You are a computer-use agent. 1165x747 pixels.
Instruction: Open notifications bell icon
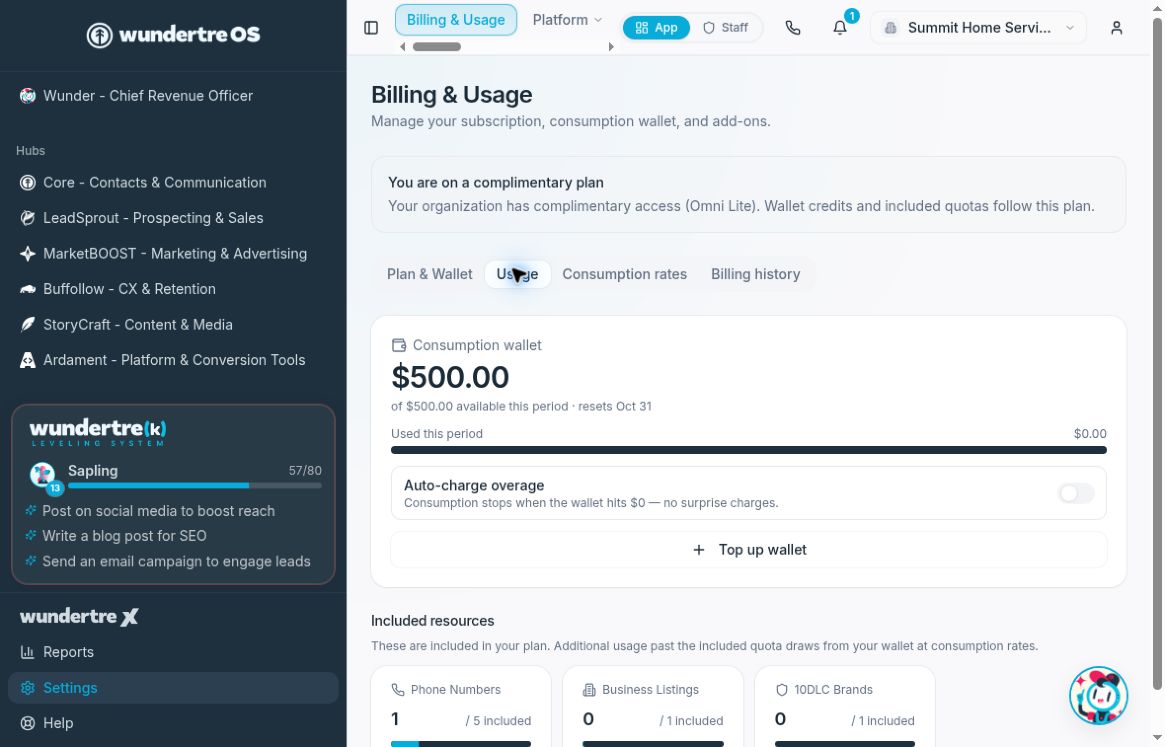[840, 28]
